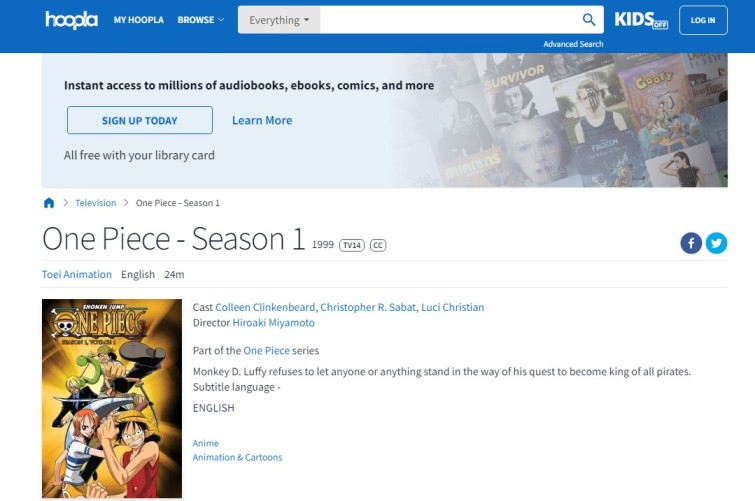The height and width of the screenshot is (501, 755).
Task: Click the 'One Piece - Season 1' breadcrumb text
Action: (x=178, y=203)
